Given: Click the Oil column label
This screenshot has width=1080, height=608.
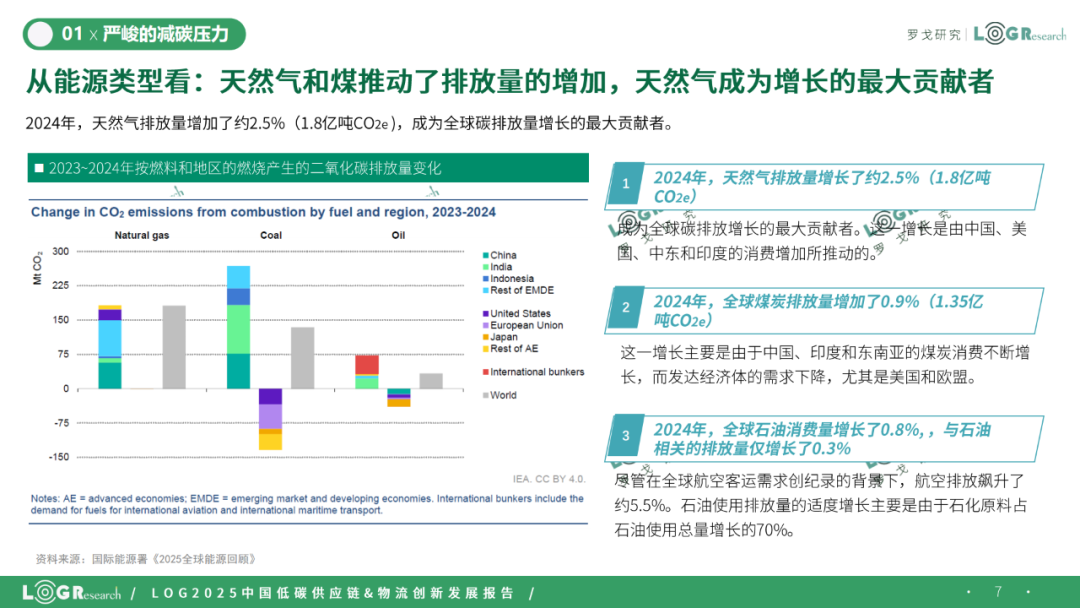Looking at the screenshot, I should point(398,235).
